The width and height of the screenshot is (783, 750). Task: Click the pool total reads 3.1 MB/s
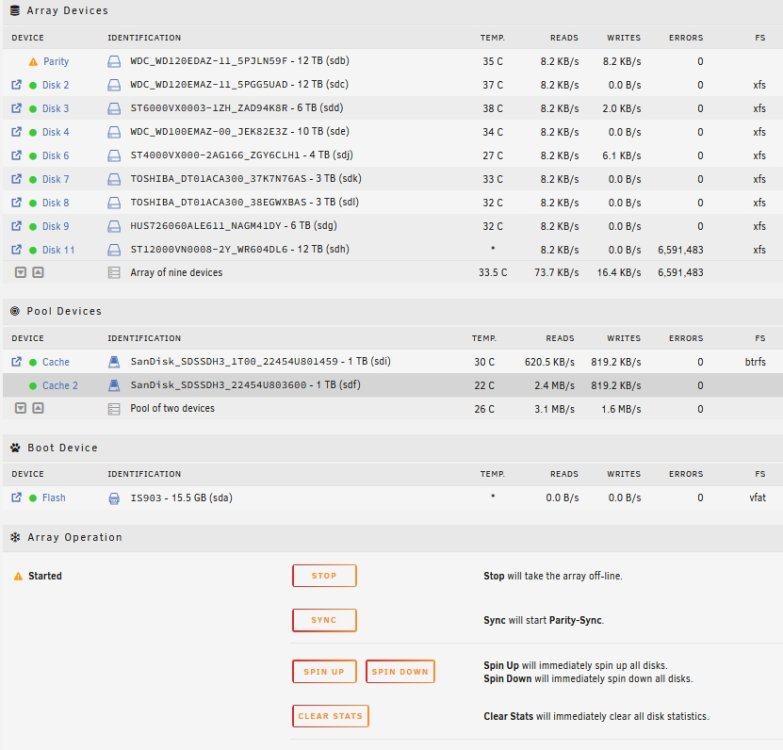554,409
